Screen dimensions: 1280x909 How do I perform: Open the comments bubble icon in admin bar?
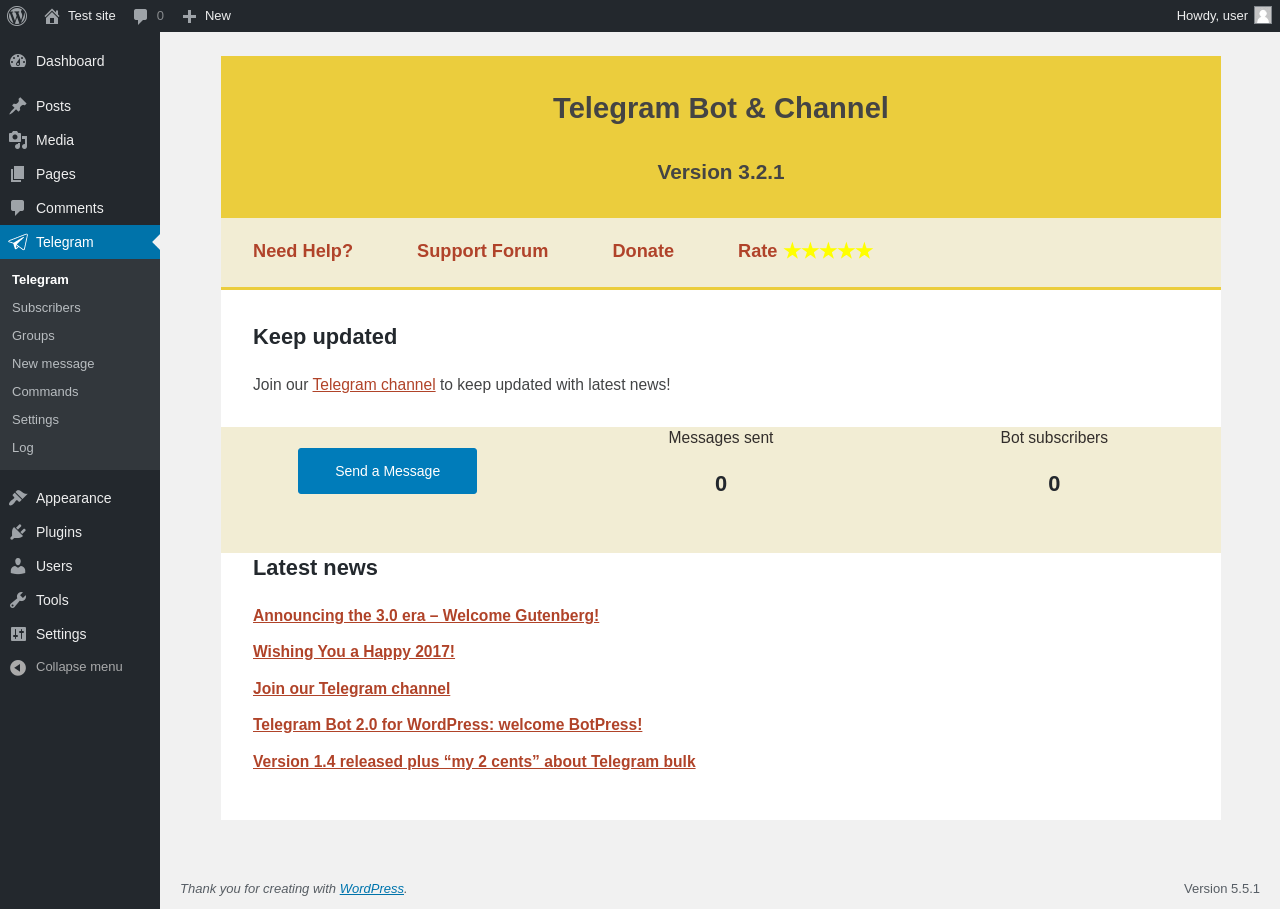[x=141, y=16]
